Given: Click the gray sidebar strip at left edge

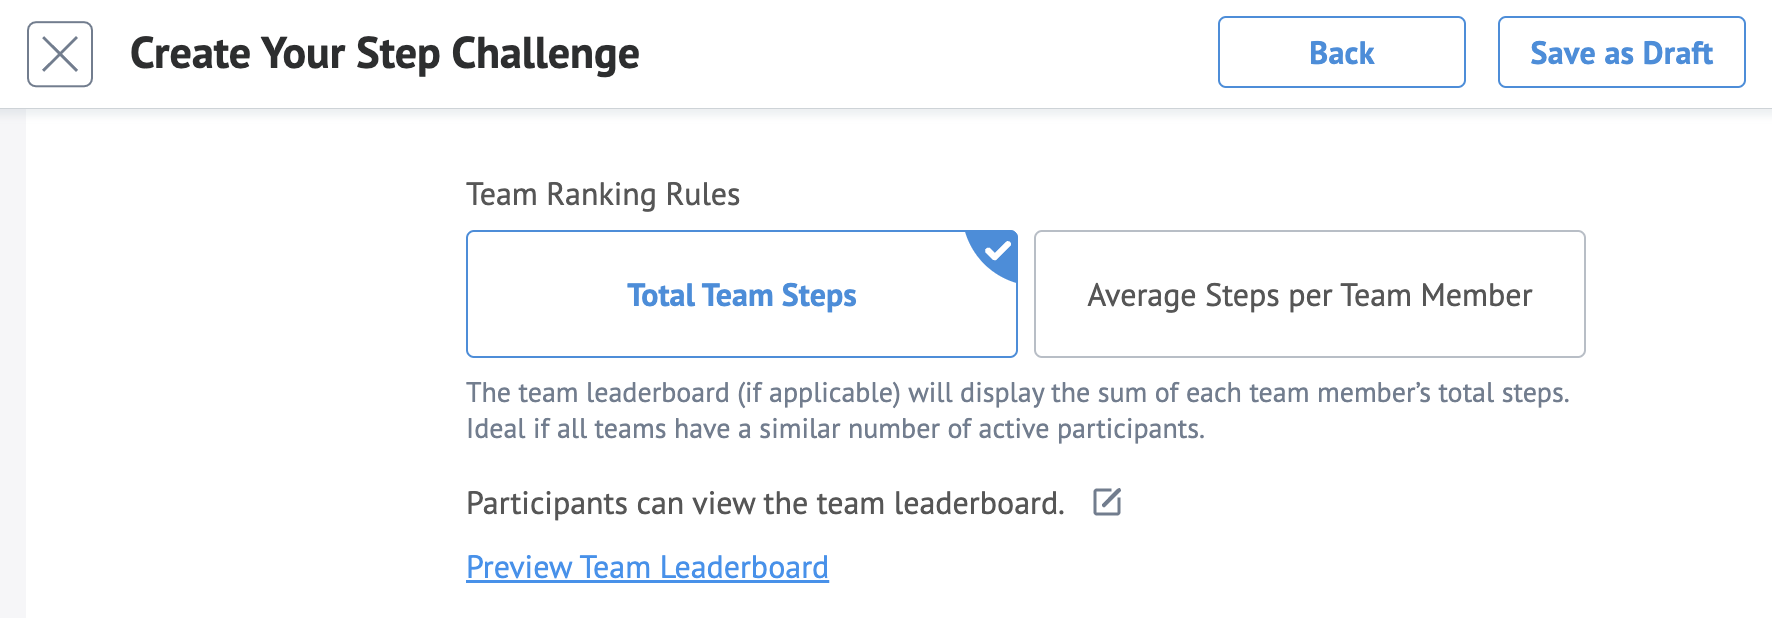Looking at the screenshot, I should click(x=12, y=363).
